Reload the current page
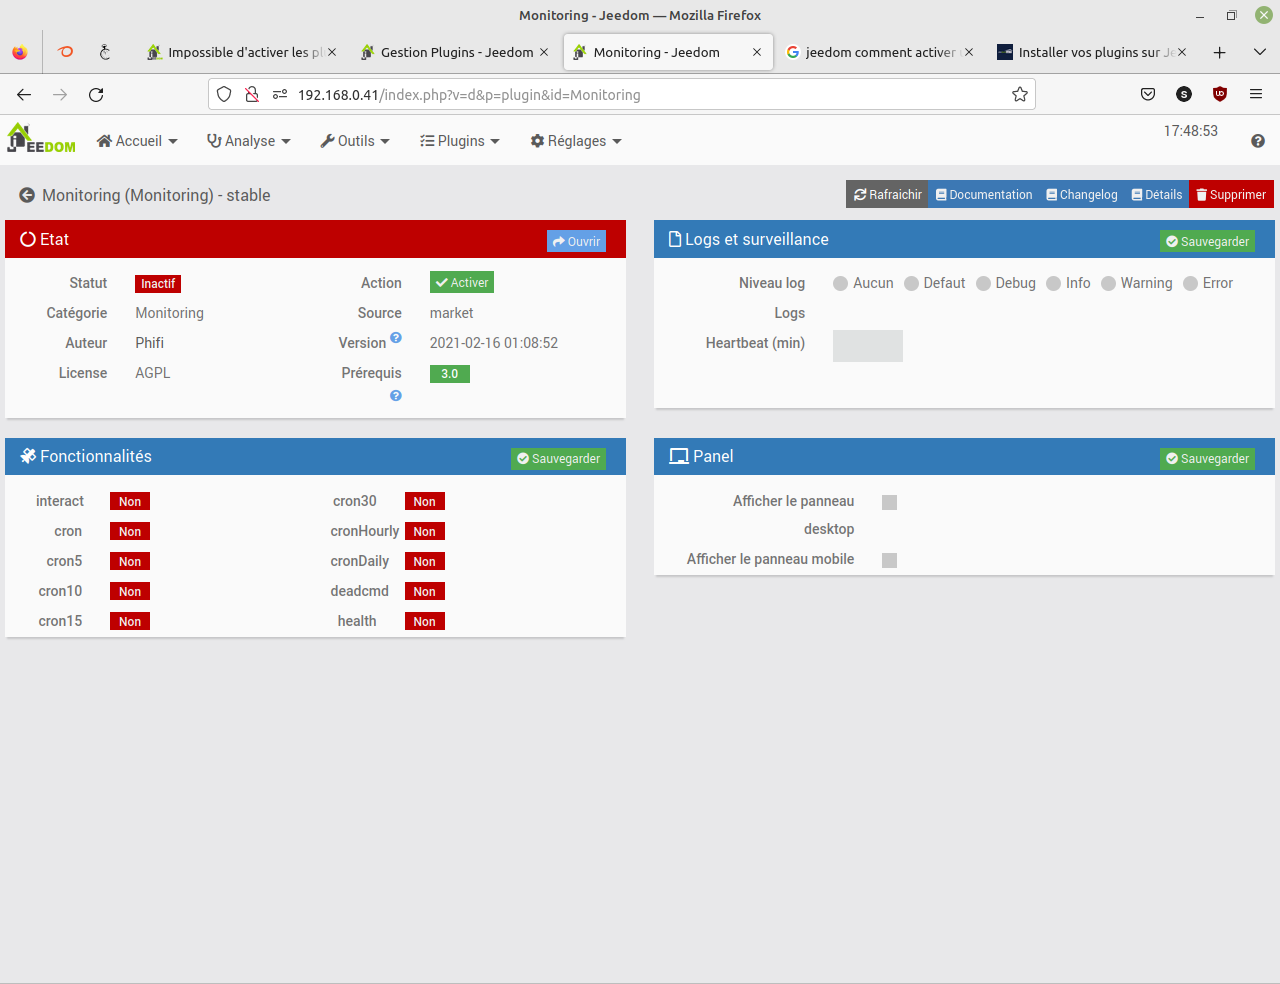The height and width of the screenshot is (984, 1280). [96, 94]
